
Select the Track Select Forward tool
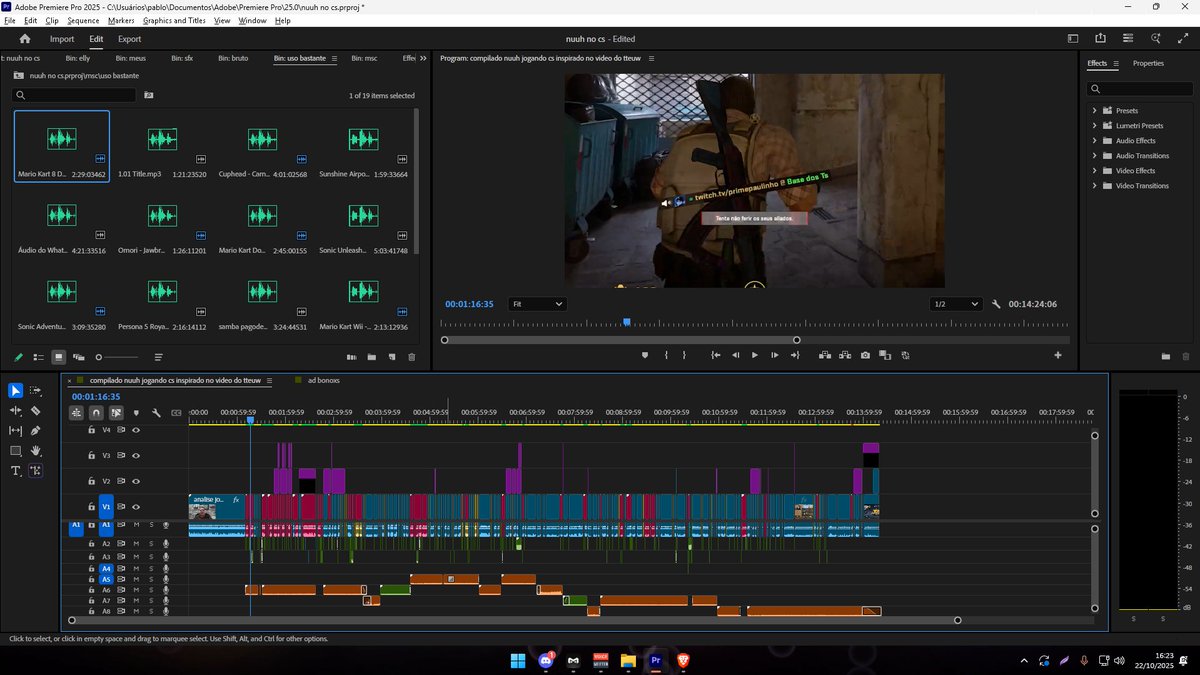pos(36,390)
